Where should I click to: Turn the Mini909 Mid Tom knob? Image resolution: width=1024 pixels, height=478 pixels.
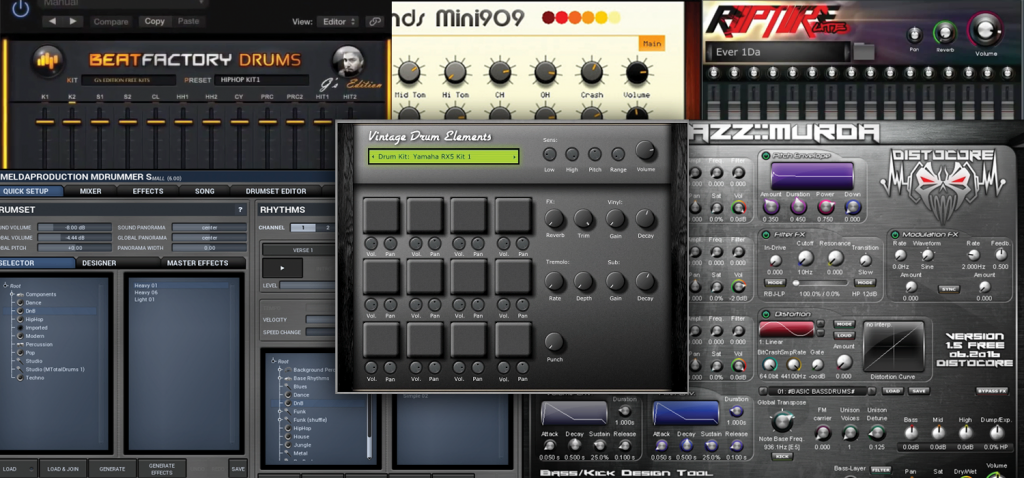[409, 72]
